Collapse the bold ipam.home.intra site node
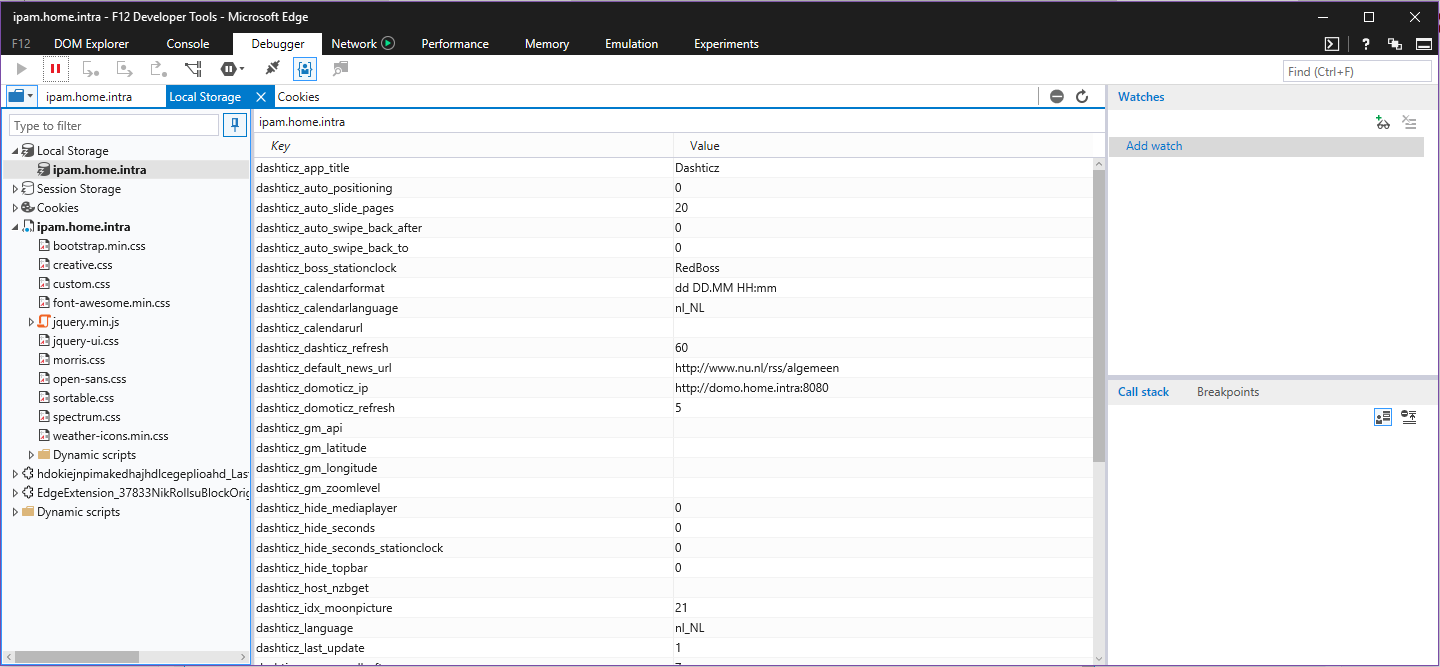The image size is (1440, 667). tap(15, 227)
